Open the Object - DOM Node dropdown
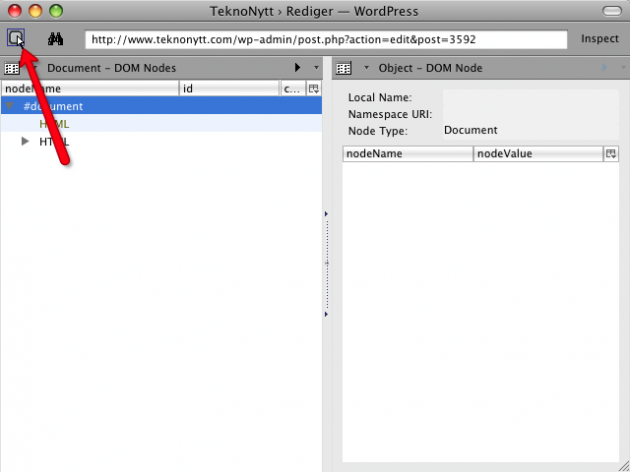 [366, 68]
